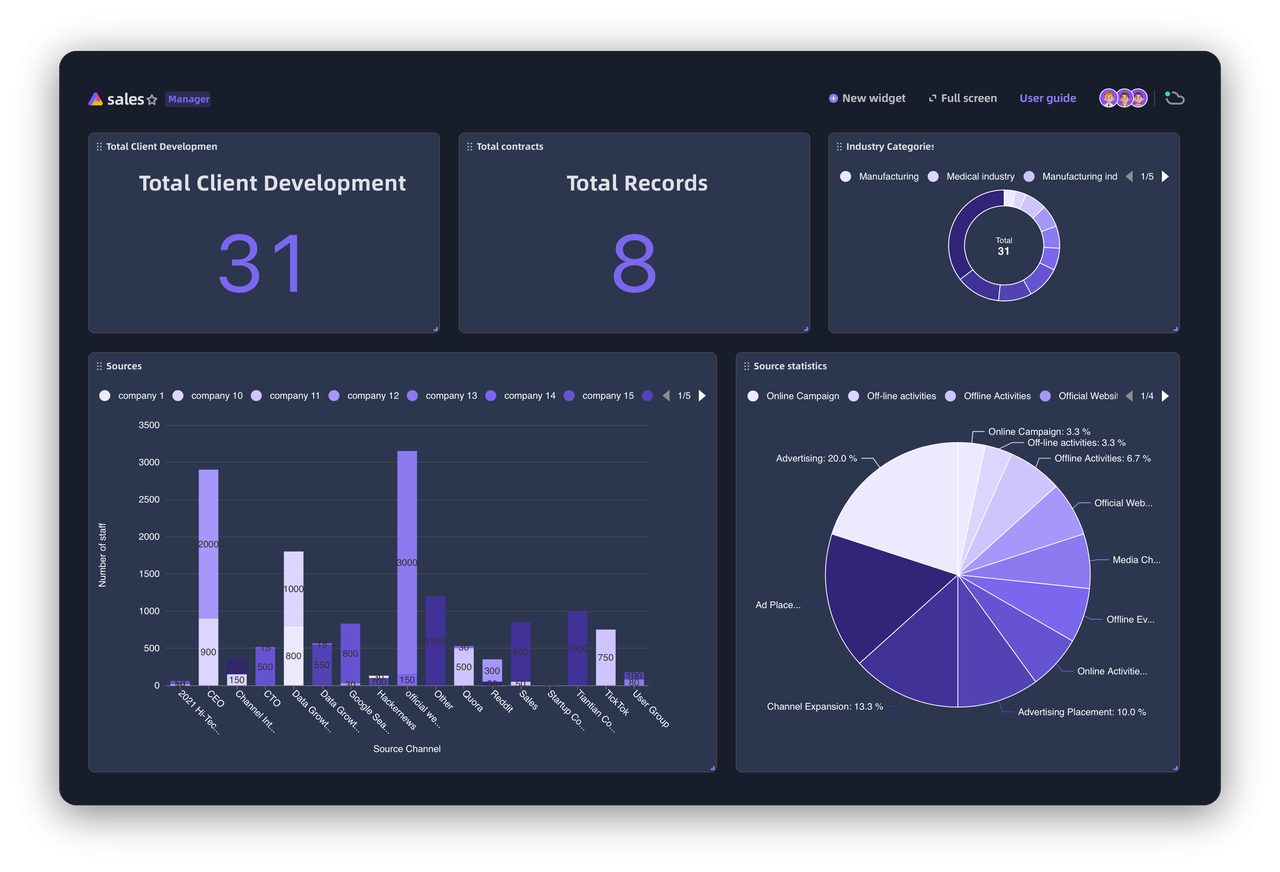Open the User guide link
This screenshot has height=872, width=1280.
pyautogui.click(x=1047, y=98)
